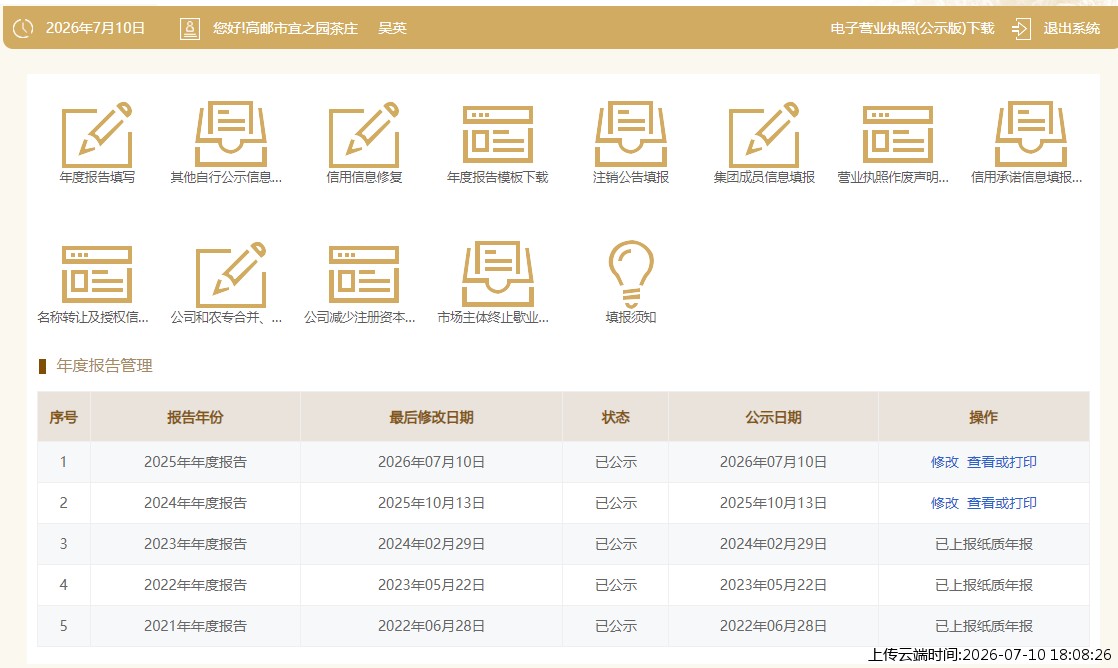1118x668 pixels.
Task: Click the user profile icon in the header
Action: pyautogui.click(x=190, y=29)
